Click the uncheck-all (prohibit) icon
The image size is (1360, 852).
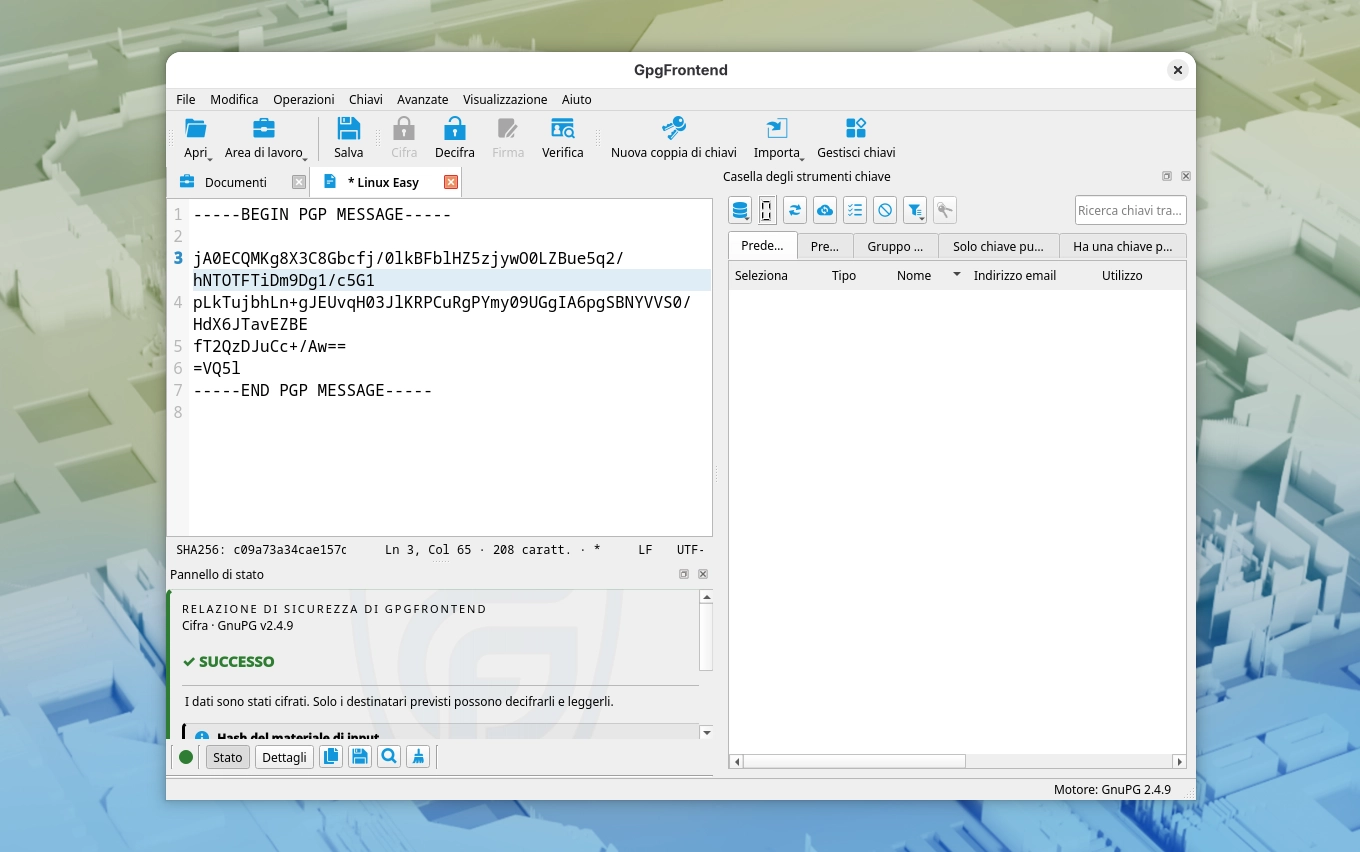[885, 210]
